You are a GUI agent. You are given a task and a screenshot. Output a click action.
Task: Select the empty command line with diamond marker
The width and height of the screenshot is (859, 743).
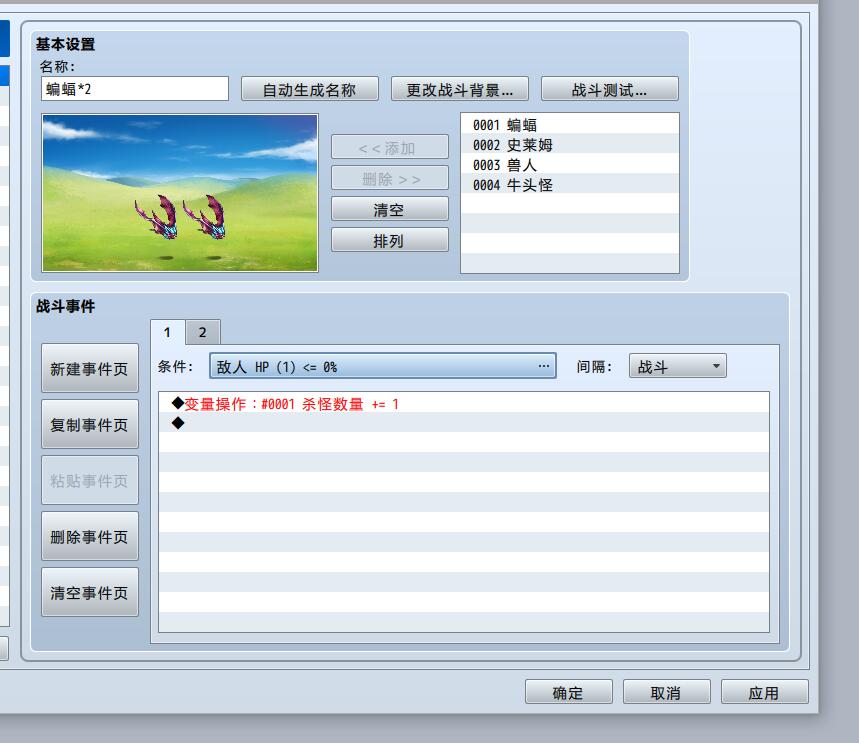tap(463, 423)
